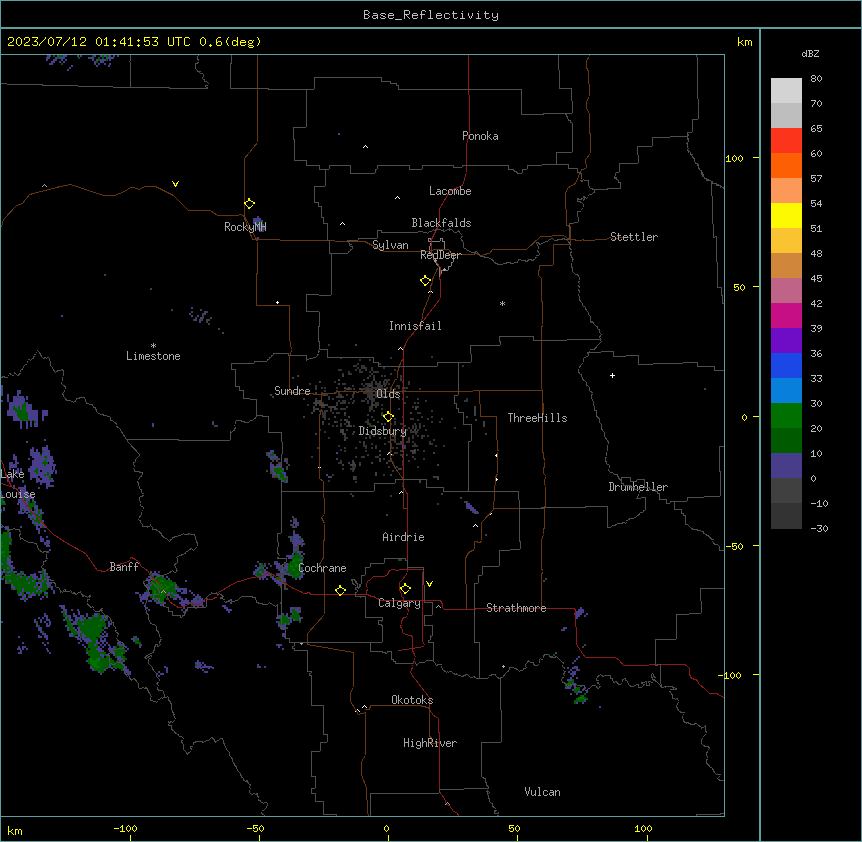
Task: Click the Olds city label
Action: click(388, 394)
